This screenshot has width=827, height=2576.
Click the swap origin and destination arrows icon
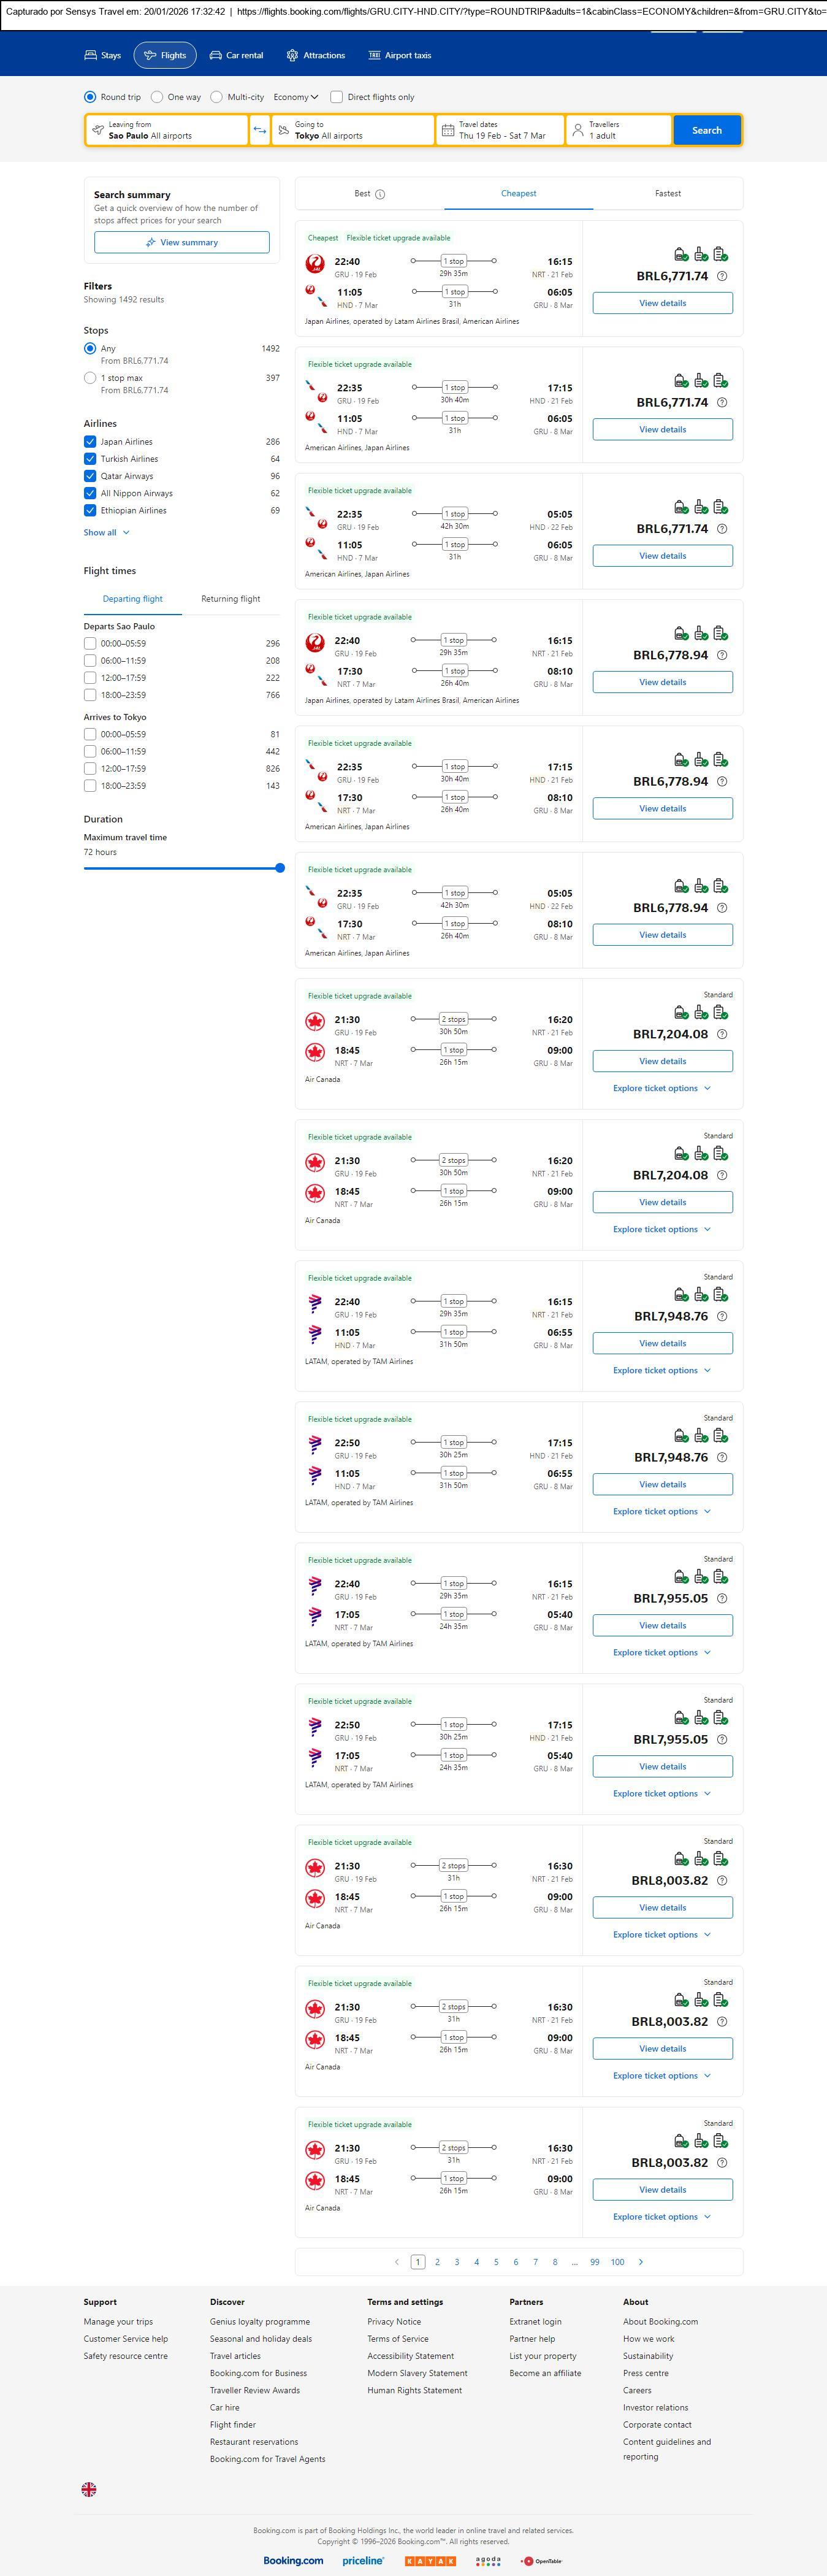point(260,130)
